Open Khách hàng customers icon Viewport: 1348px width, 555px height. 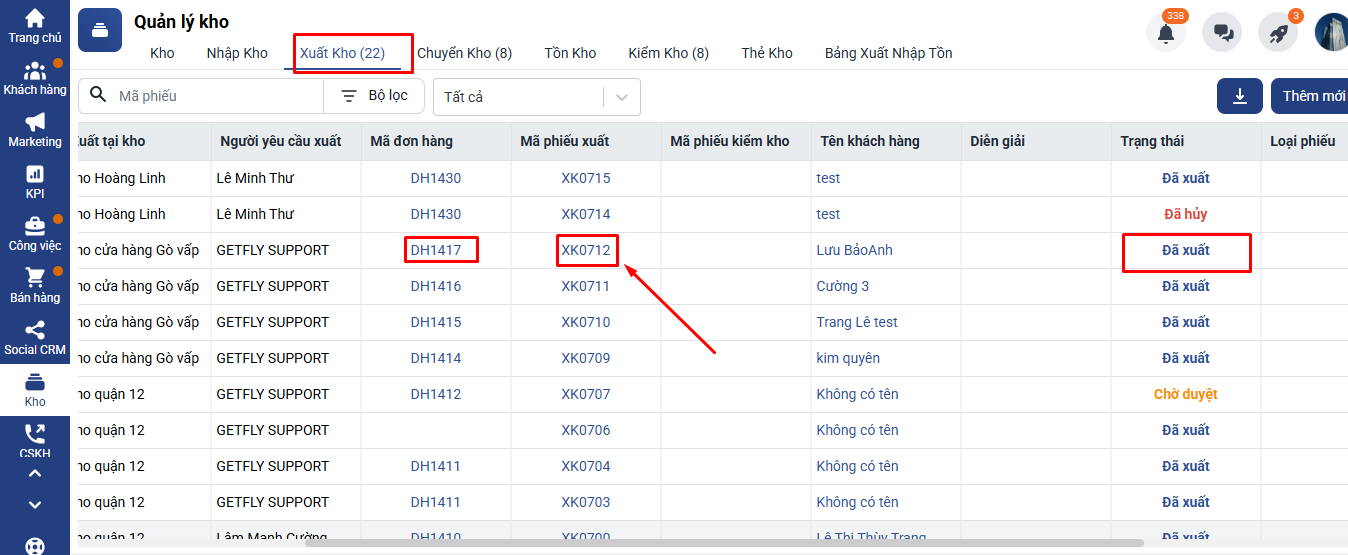coord(35,71)
